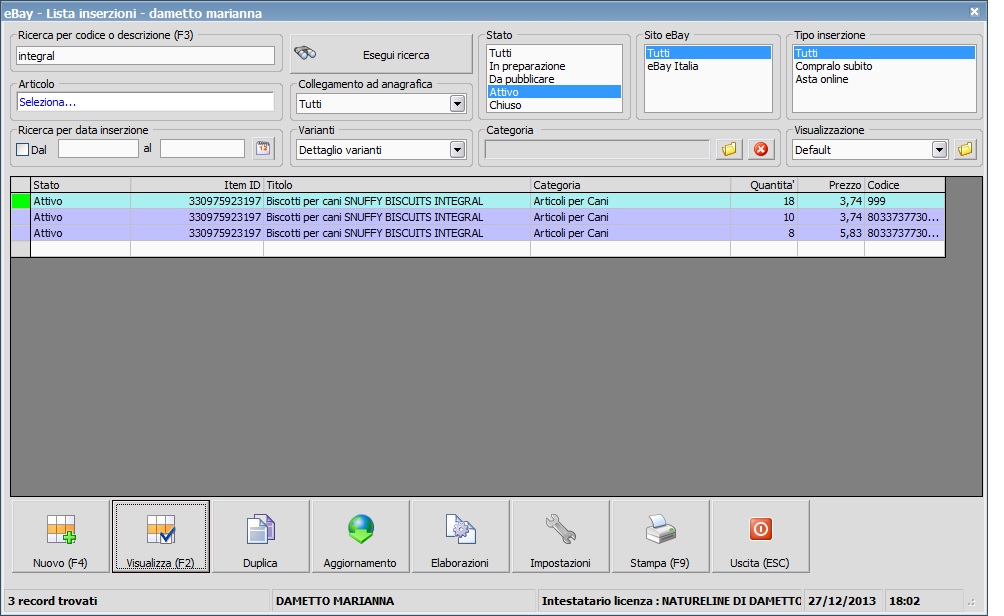Viewport: 1004px width, 616px height.
Task: Click the Nuovo (F4) new listing icon
Action: (61, 536)
